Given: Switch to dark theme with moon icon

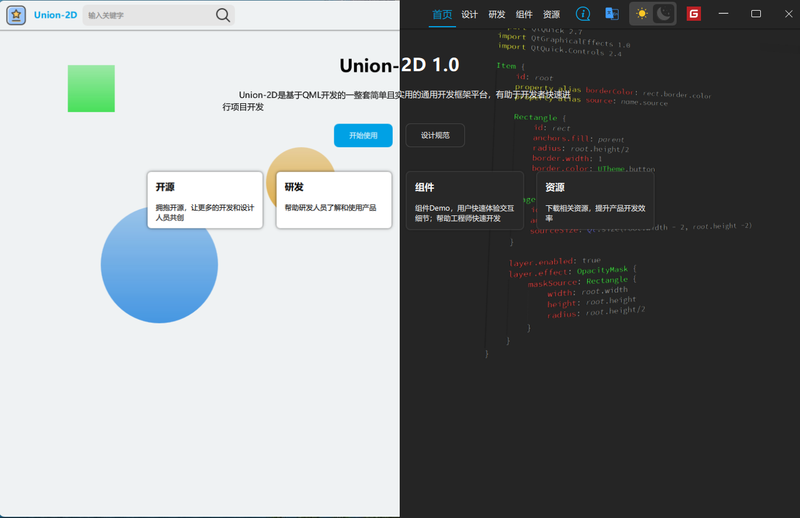Looking at the screenshot, I should (x=664, y=14).
